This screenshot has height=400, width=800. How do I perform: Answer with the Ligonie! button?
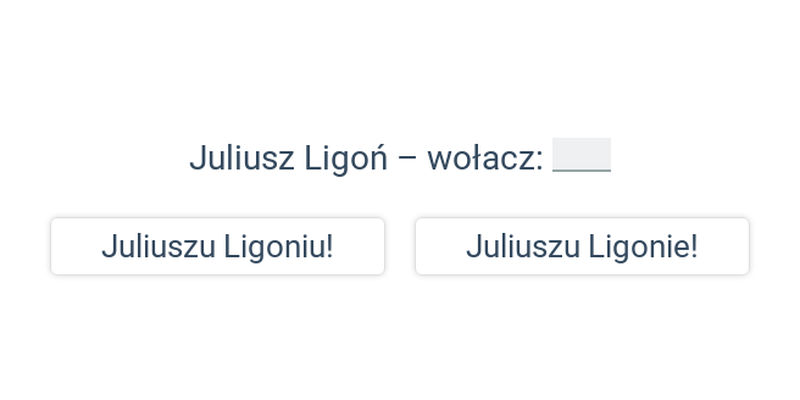tap(582, 246)
